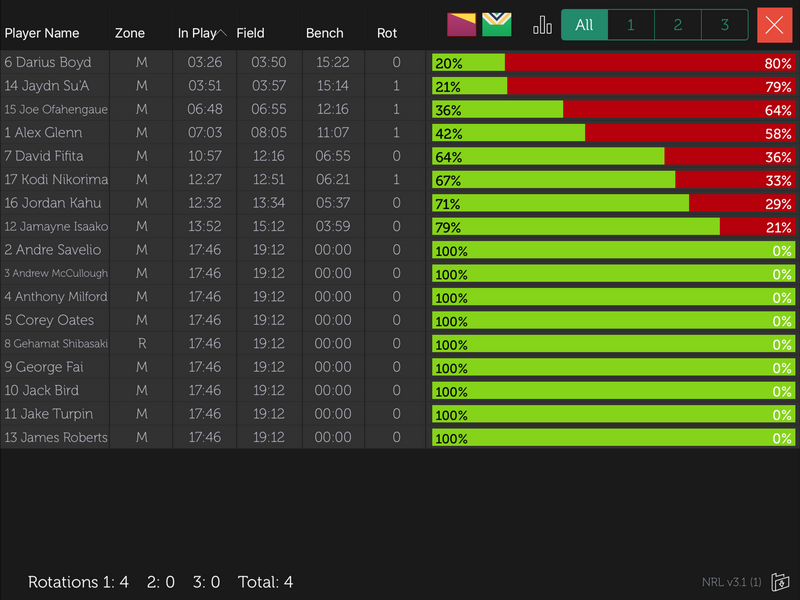
Task: Click the Rotations 1: 4 summary
Action: [78, 582]
